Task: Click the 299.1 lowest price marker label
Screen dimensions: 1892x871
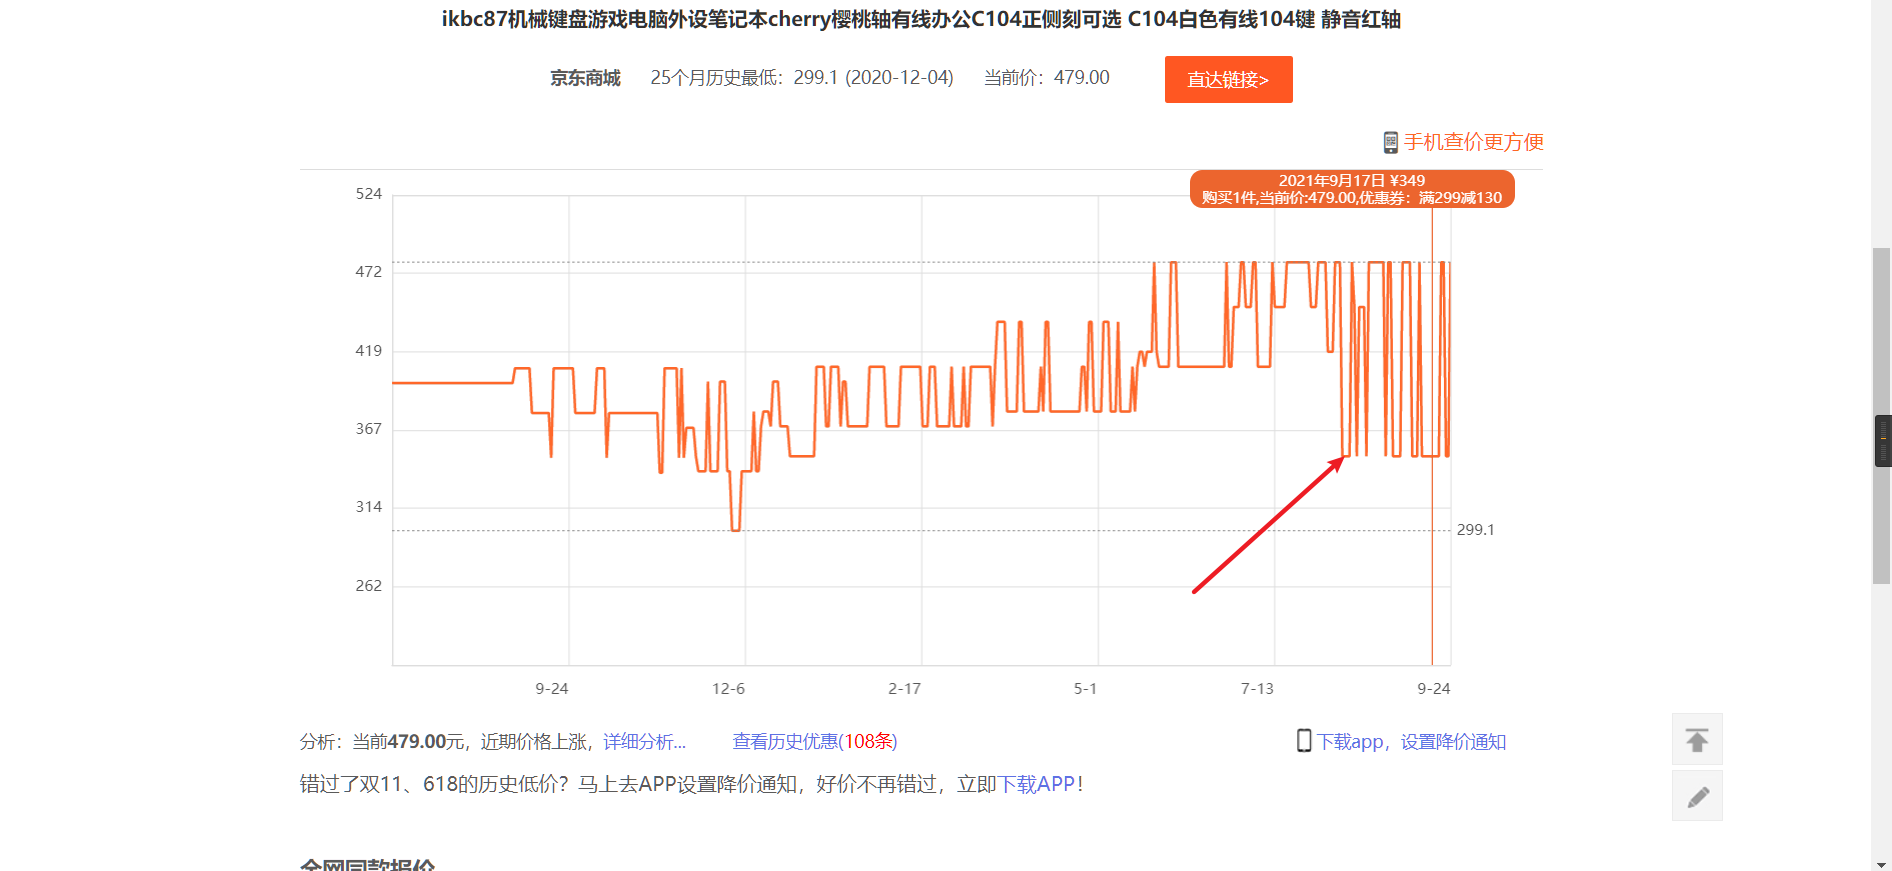Action: click(x=1475, y=530)
